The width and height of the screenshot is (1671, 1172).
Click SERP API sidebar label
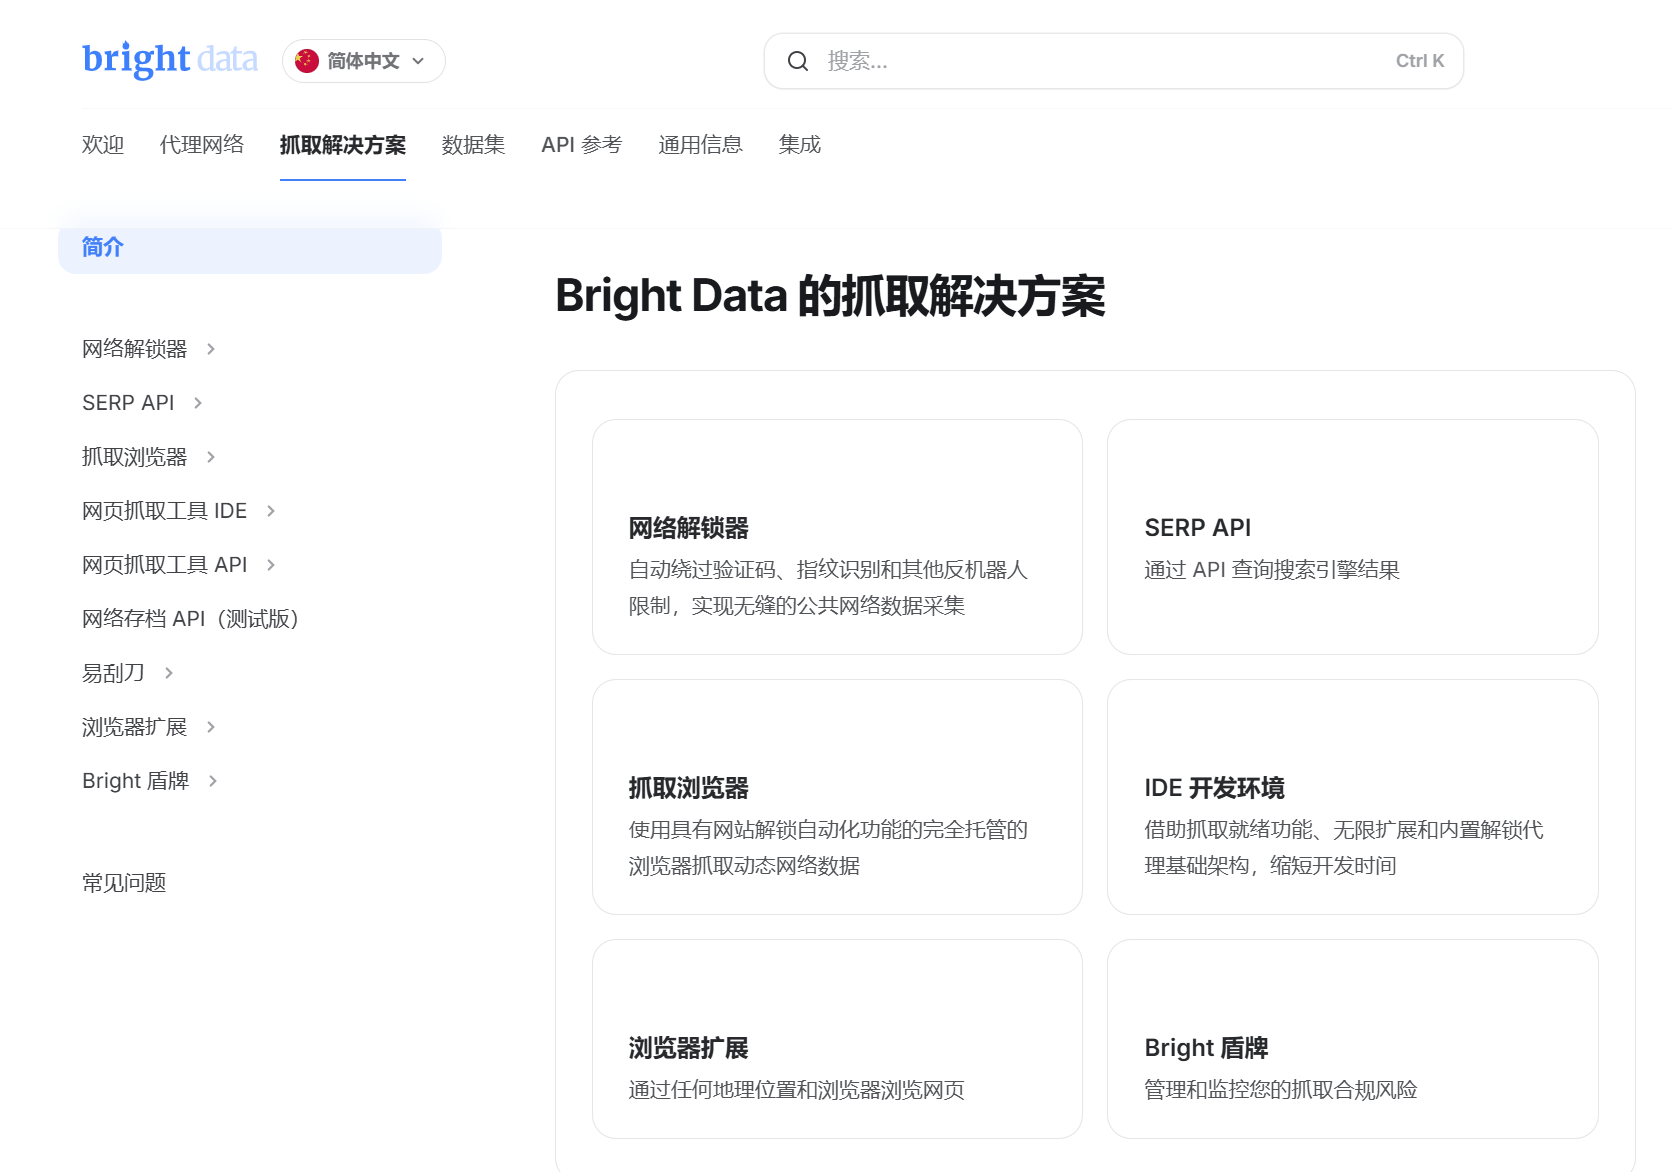click(x=128, y=403)
